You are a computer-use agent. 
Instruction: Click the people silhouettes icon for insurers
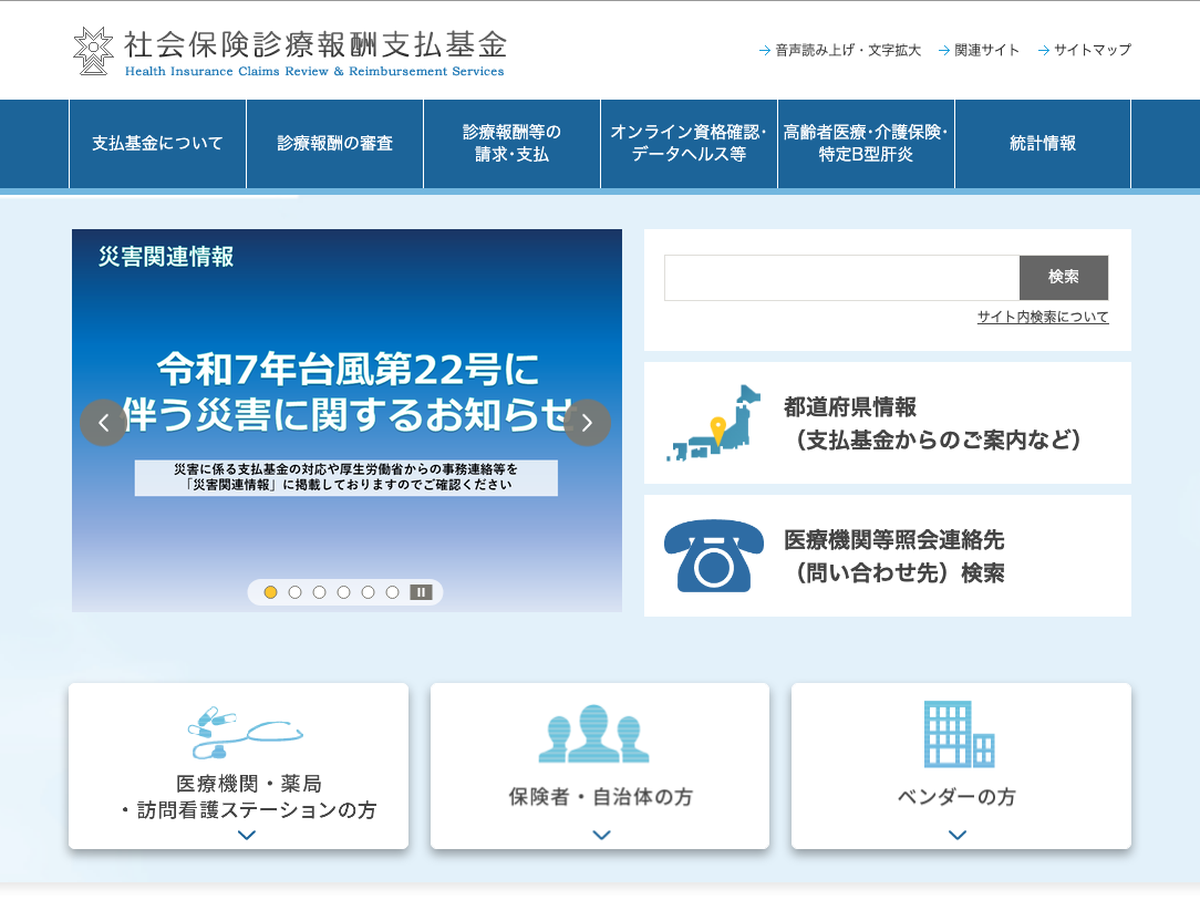[594, 733]
